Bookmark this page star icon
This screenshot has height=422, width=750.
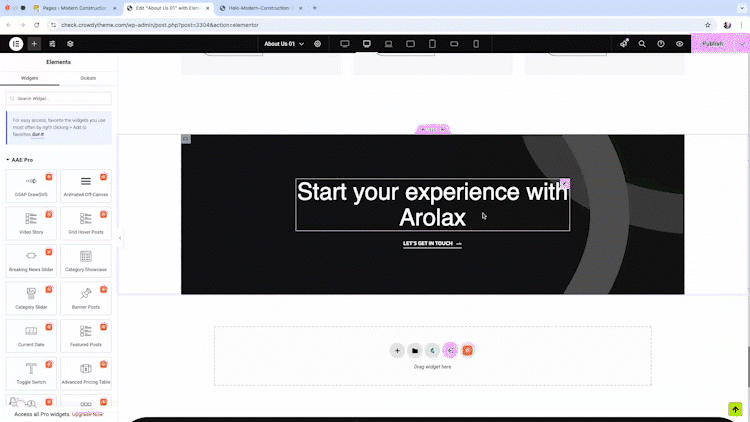pos(708,25)
